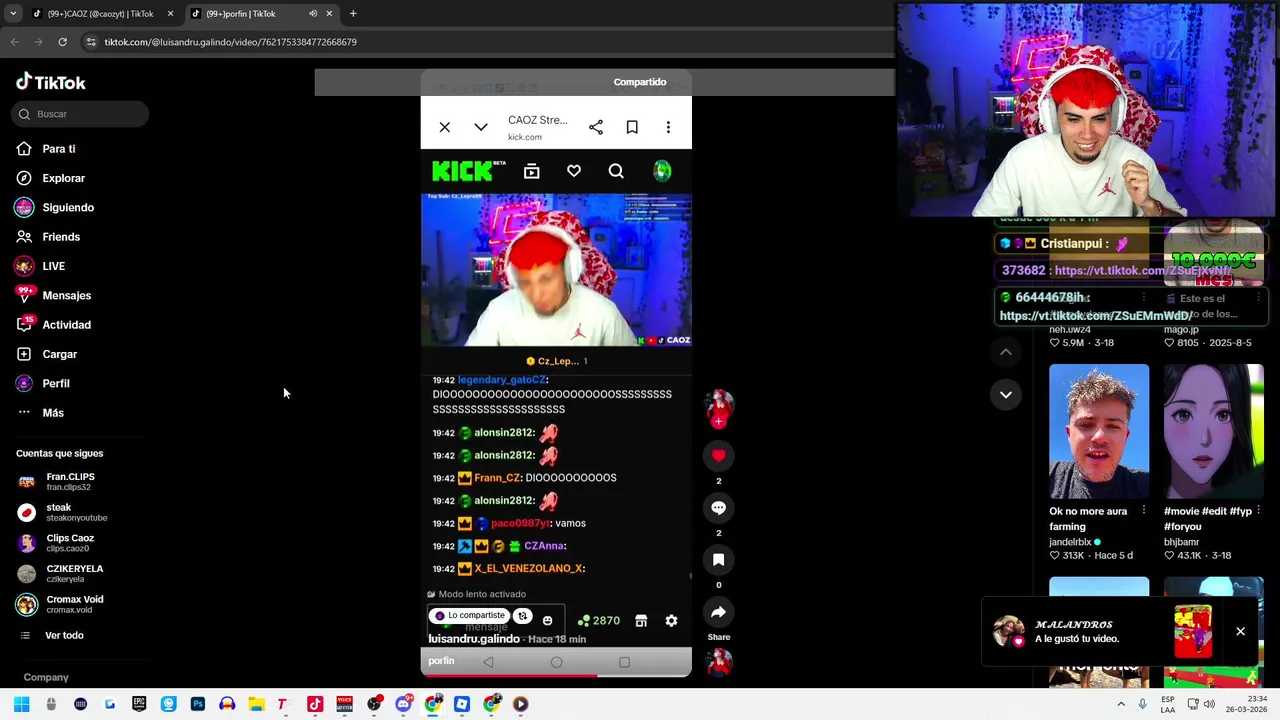Click the Company footer heading
Viewport: 1280px width, 720px height.
[x=46, y=678]
